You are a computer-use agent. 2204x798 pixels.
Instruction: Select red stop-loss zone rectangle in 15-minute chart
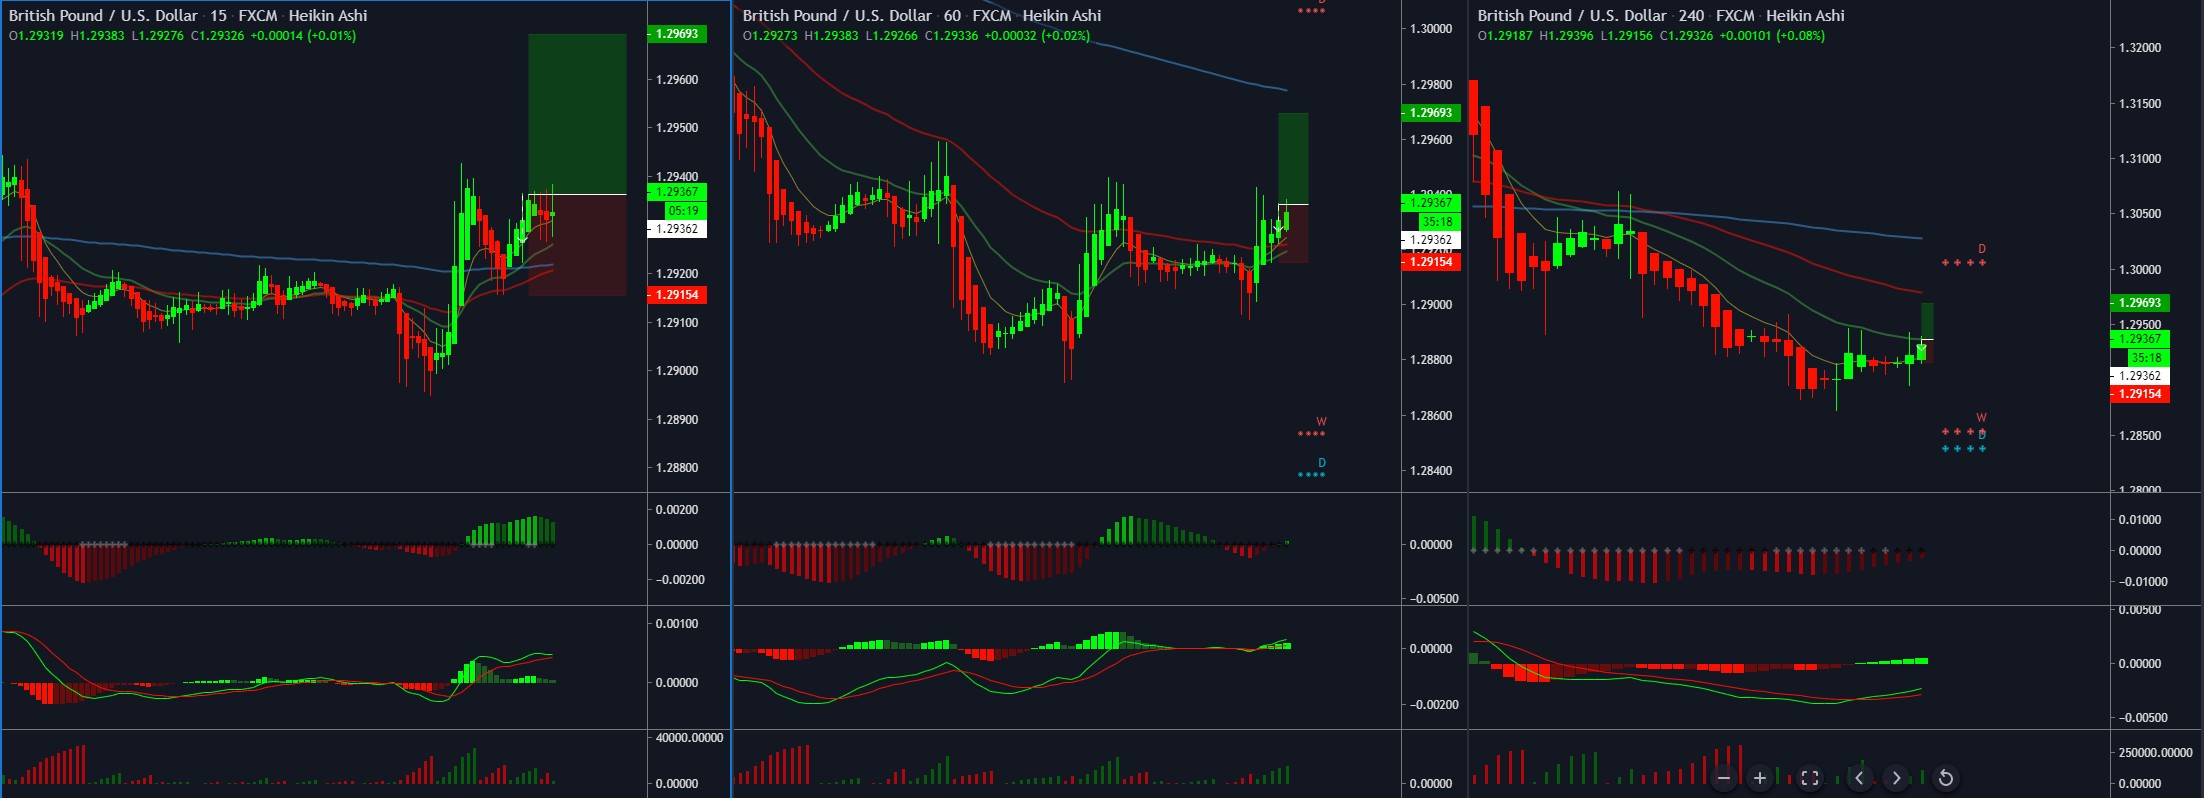coord(577,245)
